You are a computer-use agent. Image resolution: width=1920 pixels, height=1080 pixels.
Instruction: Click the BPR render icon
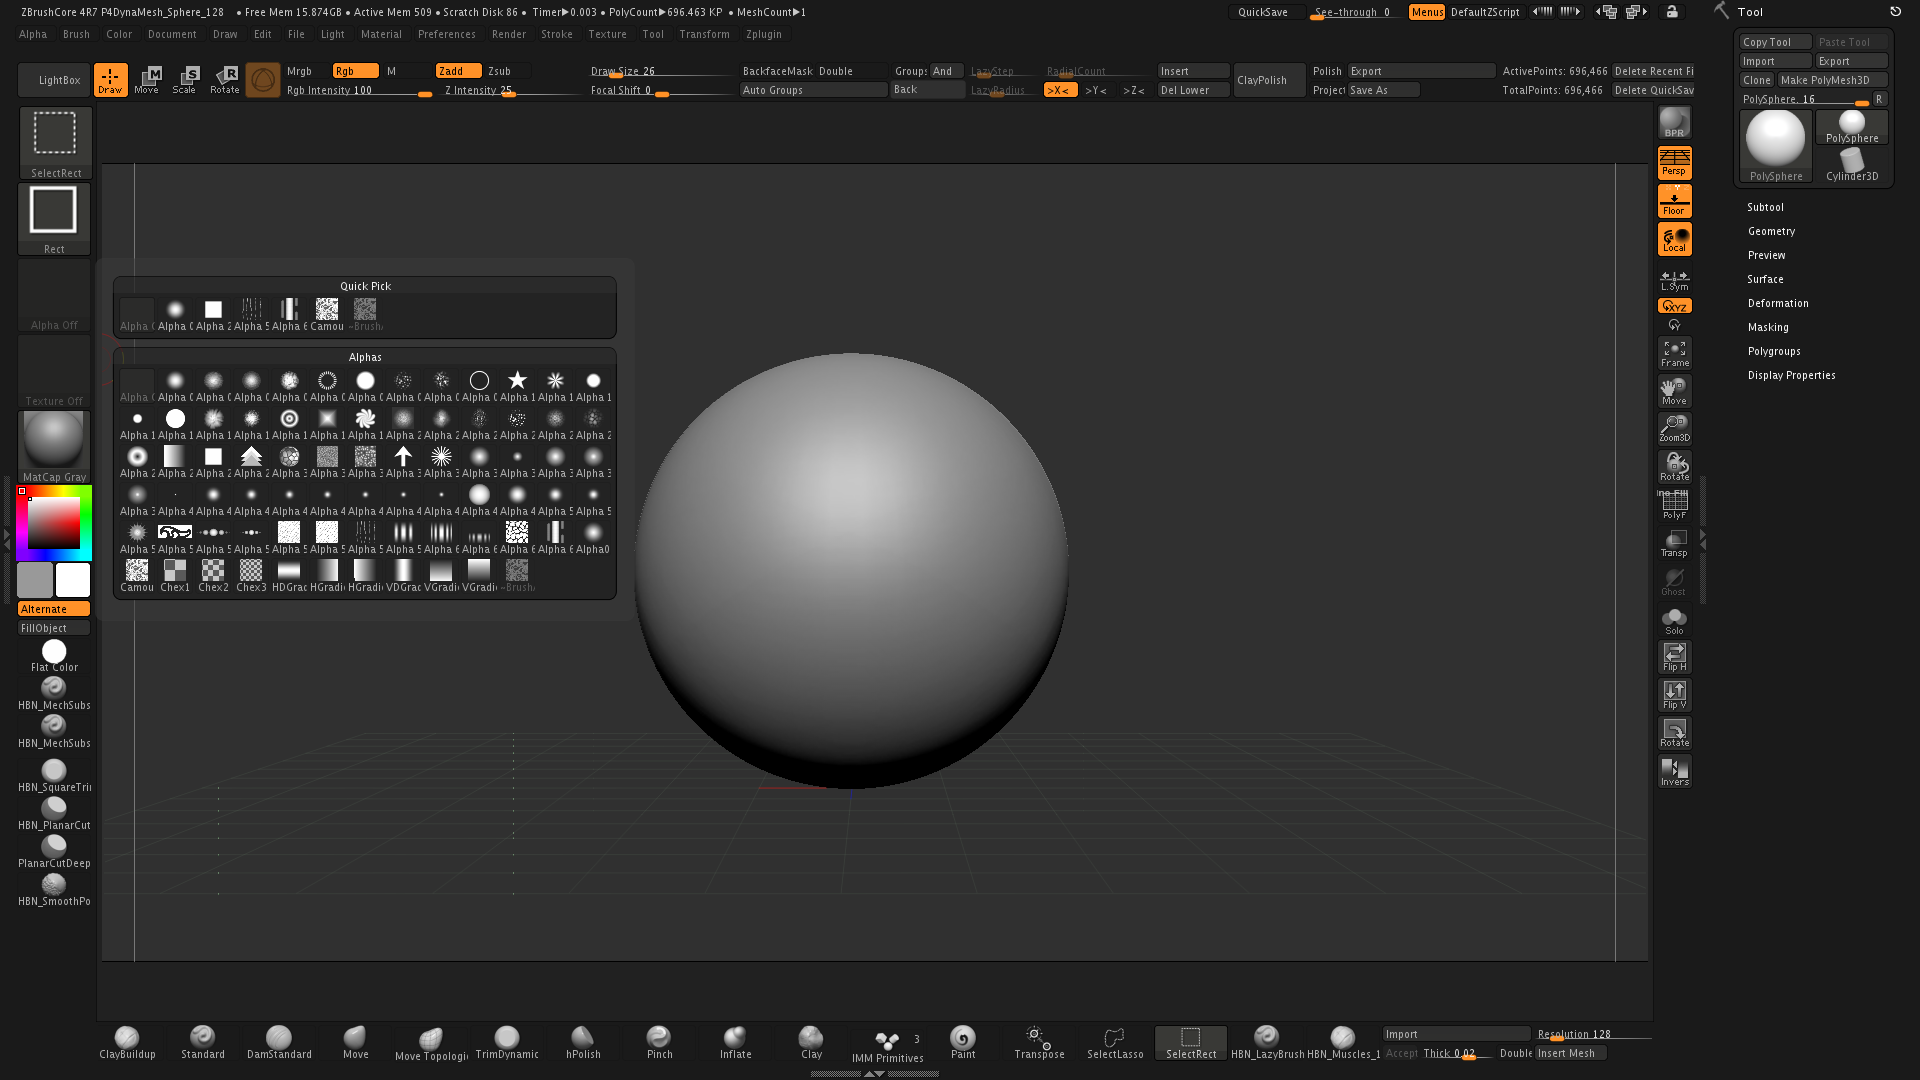(1674, 123)
